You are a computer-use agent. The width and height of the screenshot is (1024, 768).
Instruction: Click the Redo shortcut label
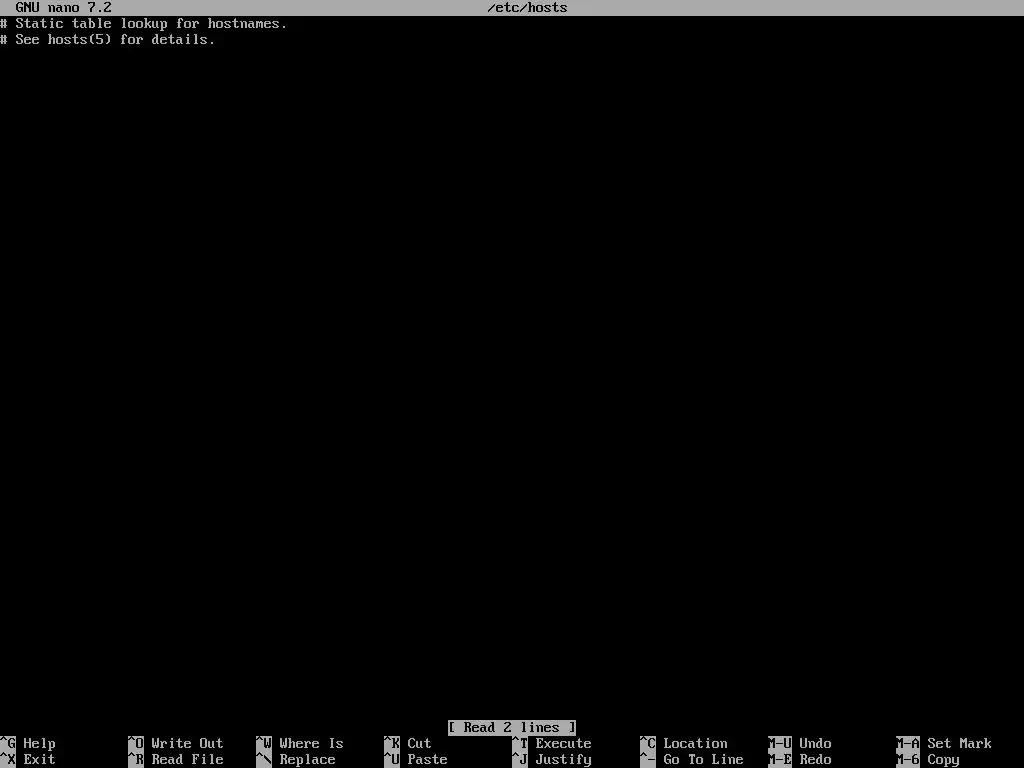[x=815, y=760]
